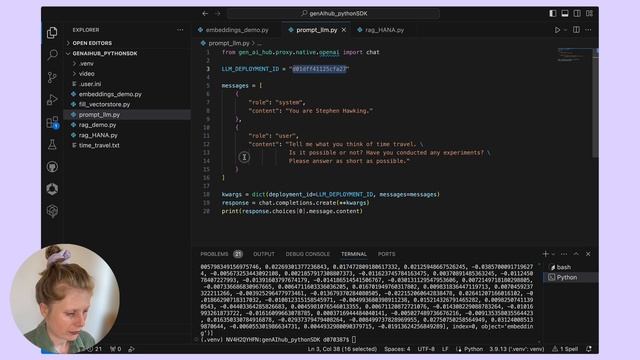
Task: Open editor more actions ellipsis menu
Action: pyautogui.click(x=588, y=30)
